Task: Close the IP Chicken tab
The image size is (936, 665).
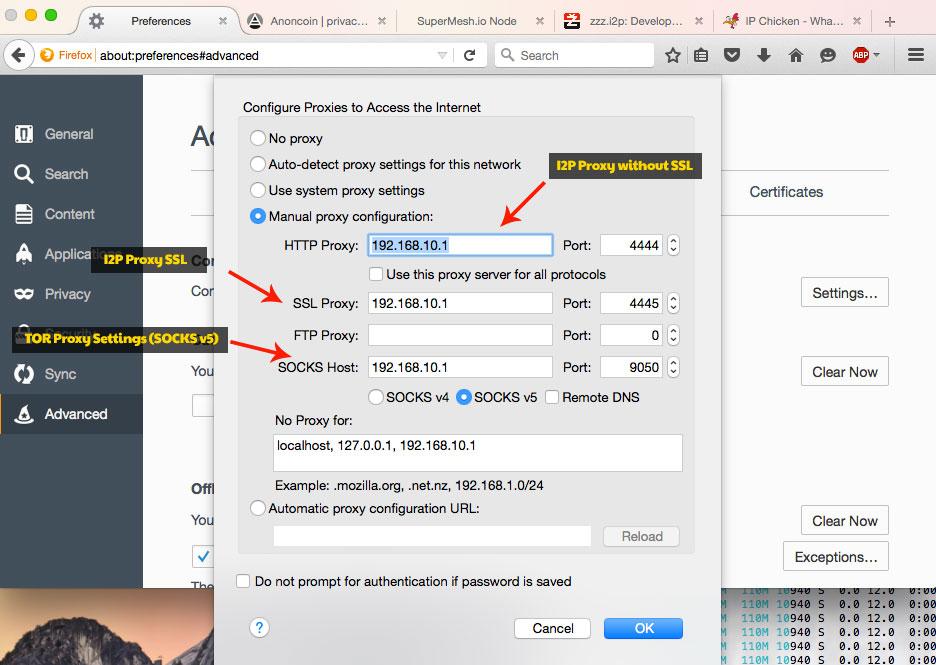Action: [857, 21]
